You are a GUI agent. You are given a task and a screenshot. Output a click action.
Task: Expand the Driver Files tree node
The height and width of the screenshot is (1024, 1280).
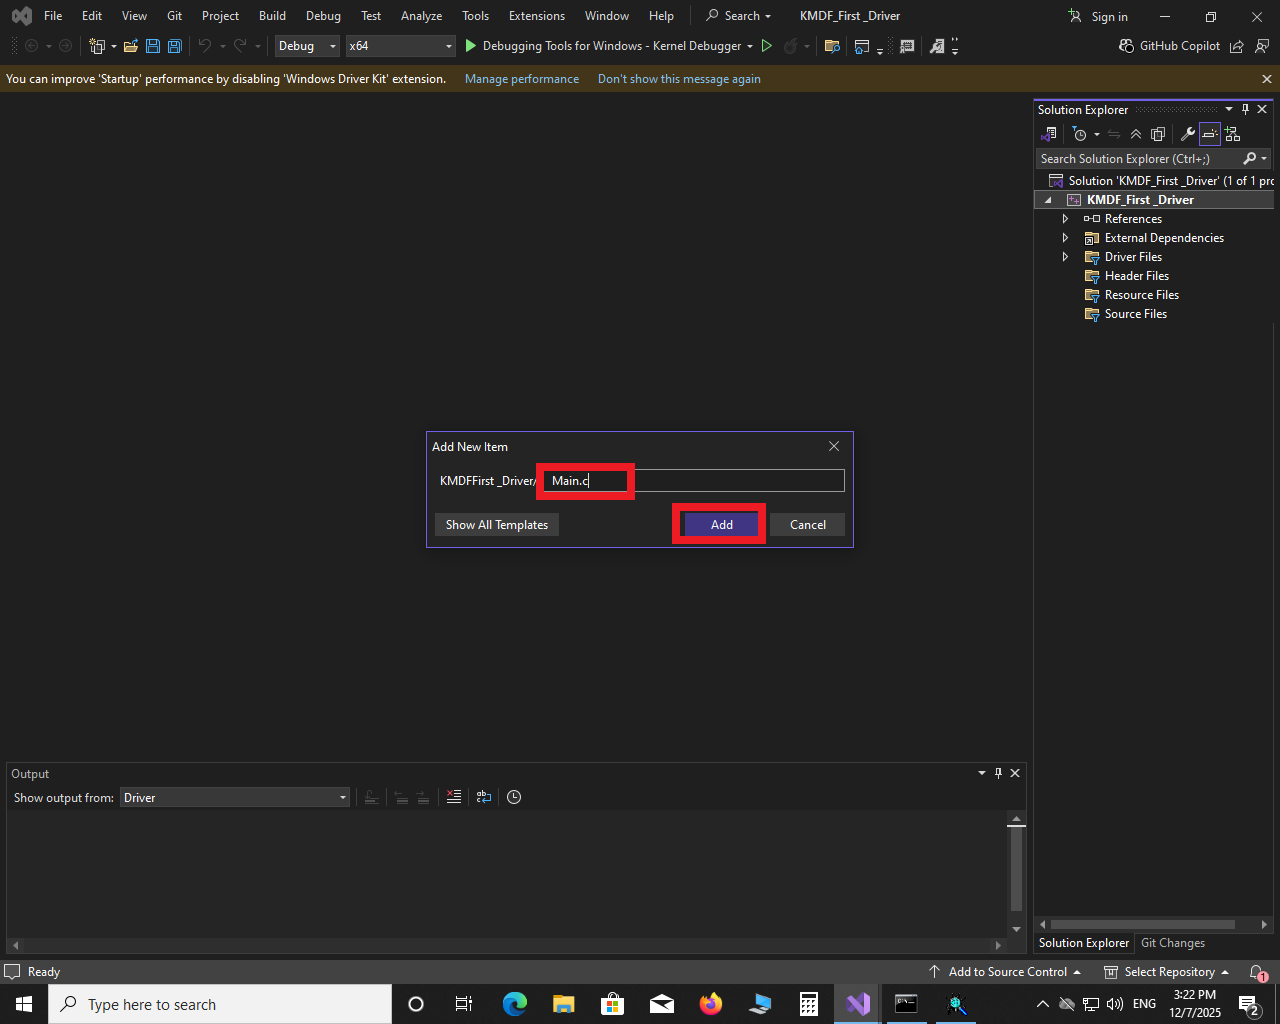pyautogui.click(x=1065, y=257)
